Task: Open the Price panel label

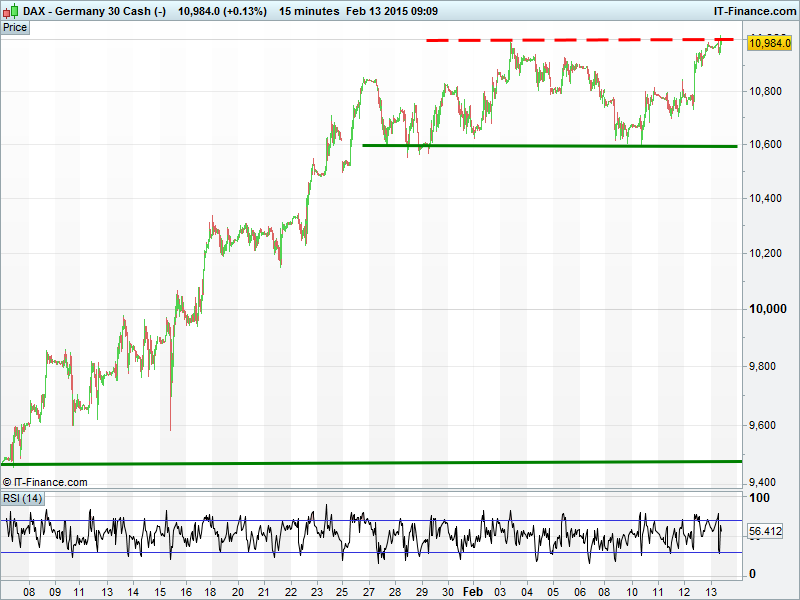Action: pos(15,28)
